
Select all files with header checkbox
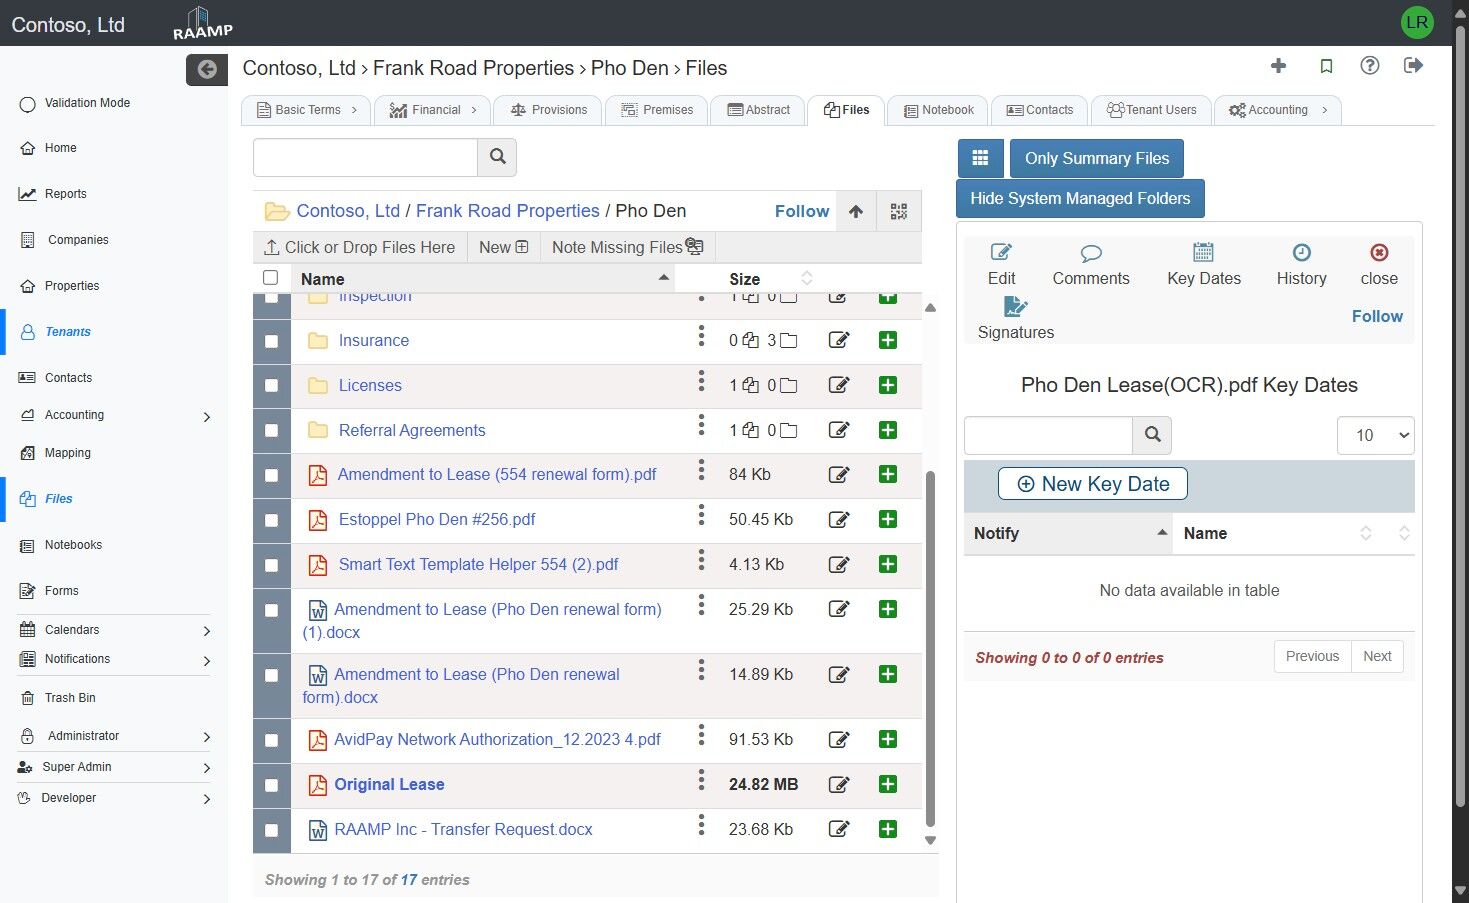(270, 278)
